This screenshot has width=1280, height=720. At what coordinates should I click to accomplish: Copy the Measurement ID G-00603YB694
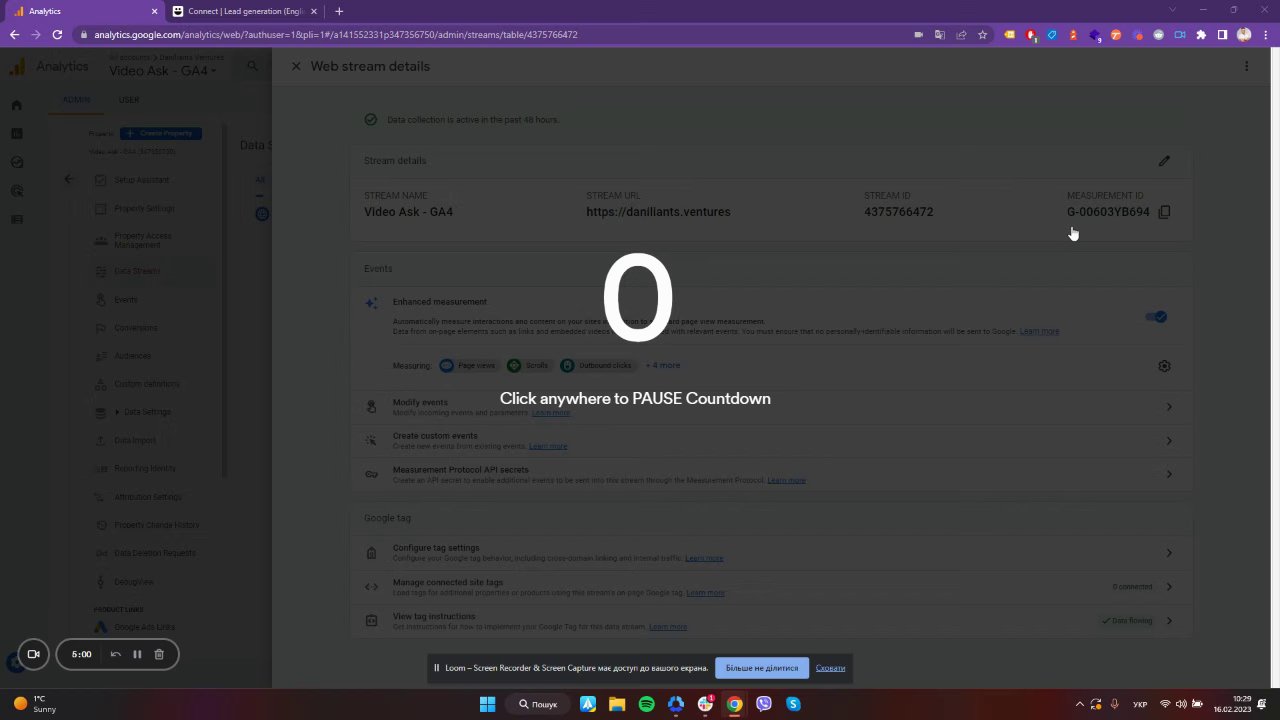(x=1164, y=212)
